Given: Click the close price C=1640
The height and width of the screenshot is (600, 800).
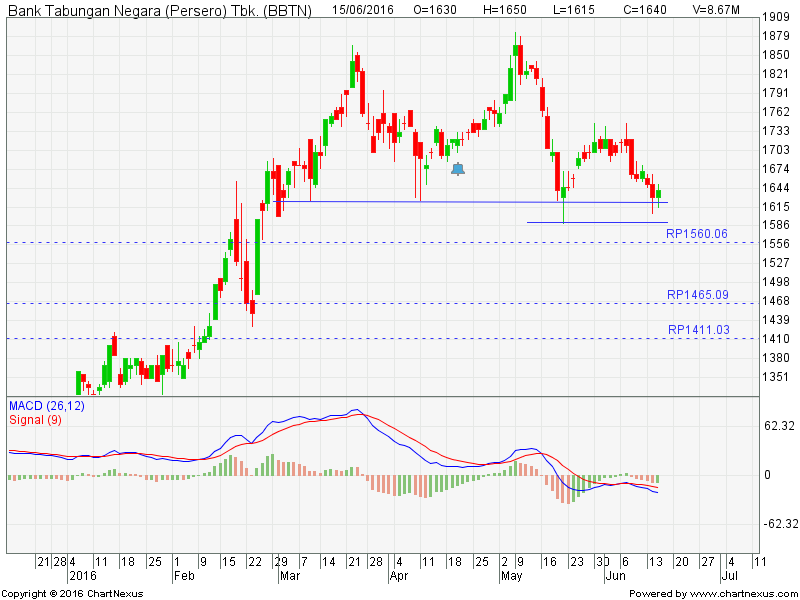Looking at the screenshot, I should click(x=645, y=10).
